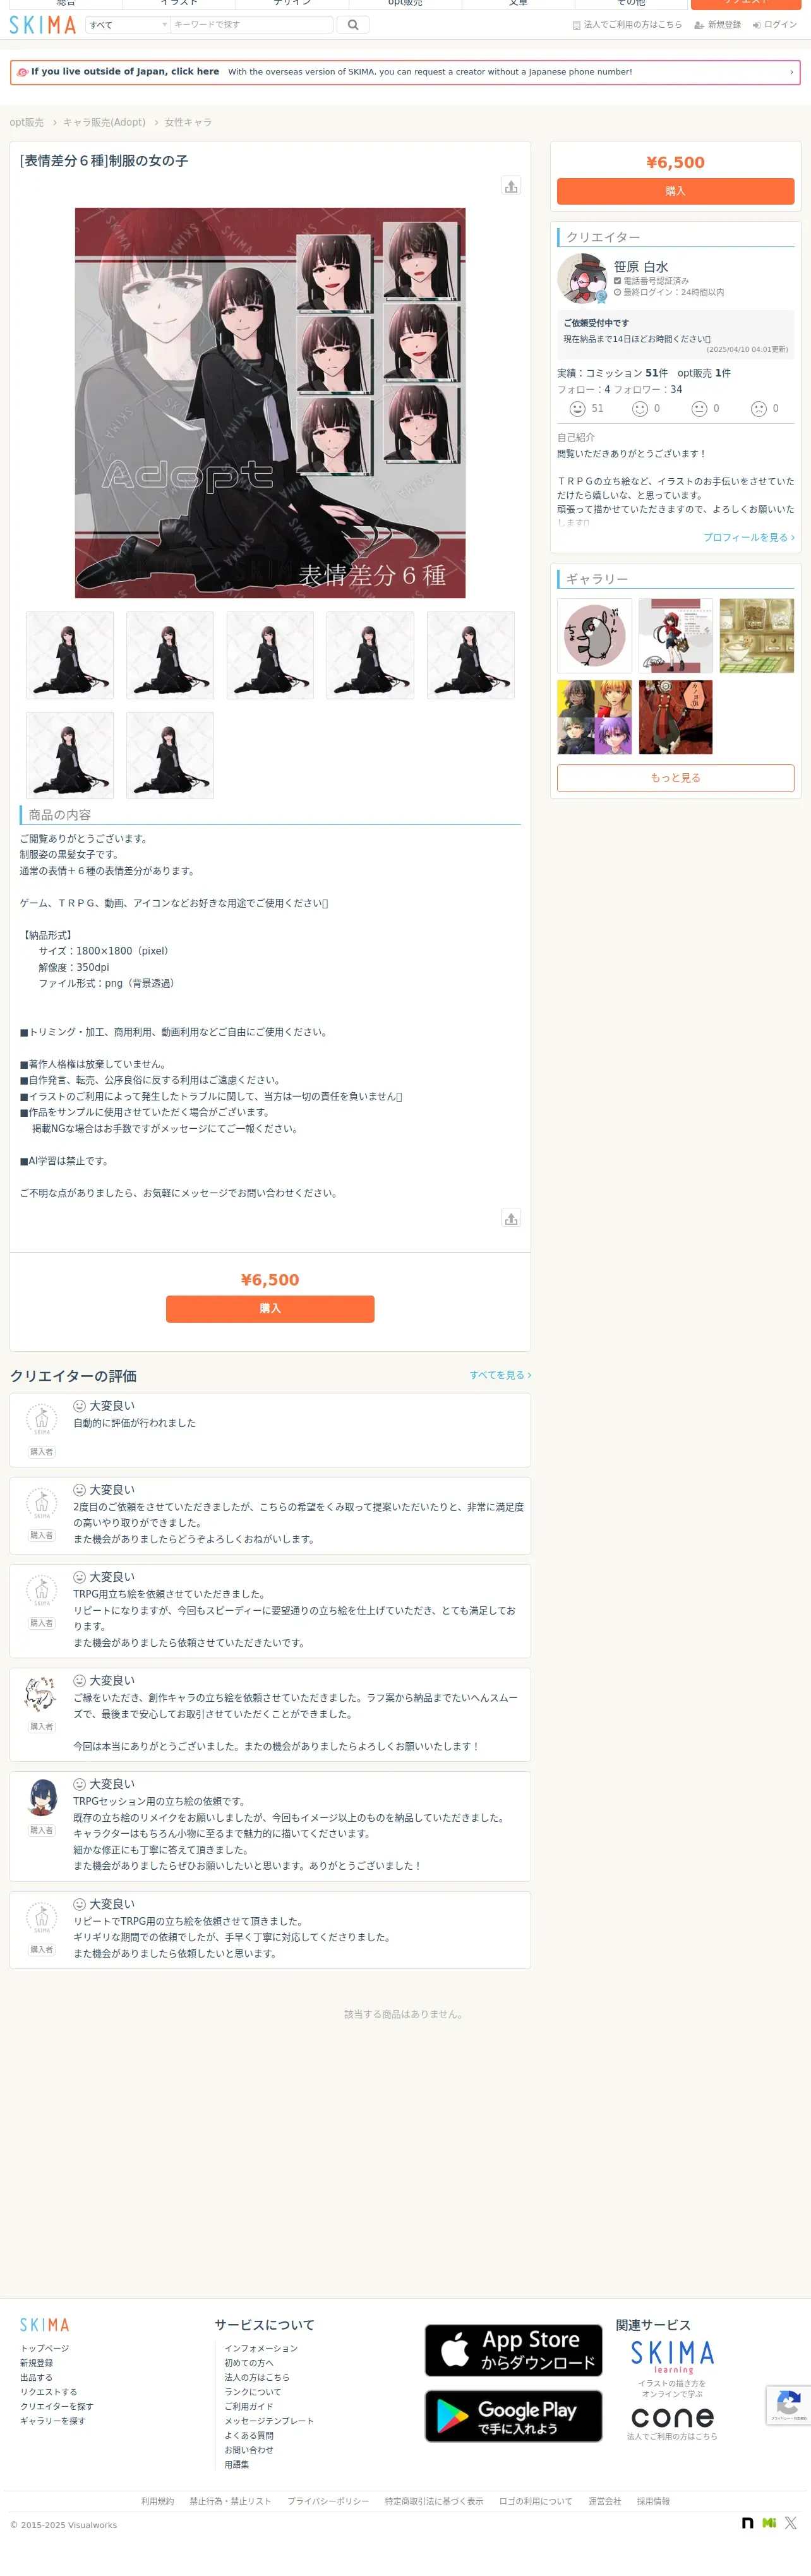The height and width of the screenshot is (2576, 811).
Task: Open the bird illustration gallery thumbnail
Action: tap(594, 636)
